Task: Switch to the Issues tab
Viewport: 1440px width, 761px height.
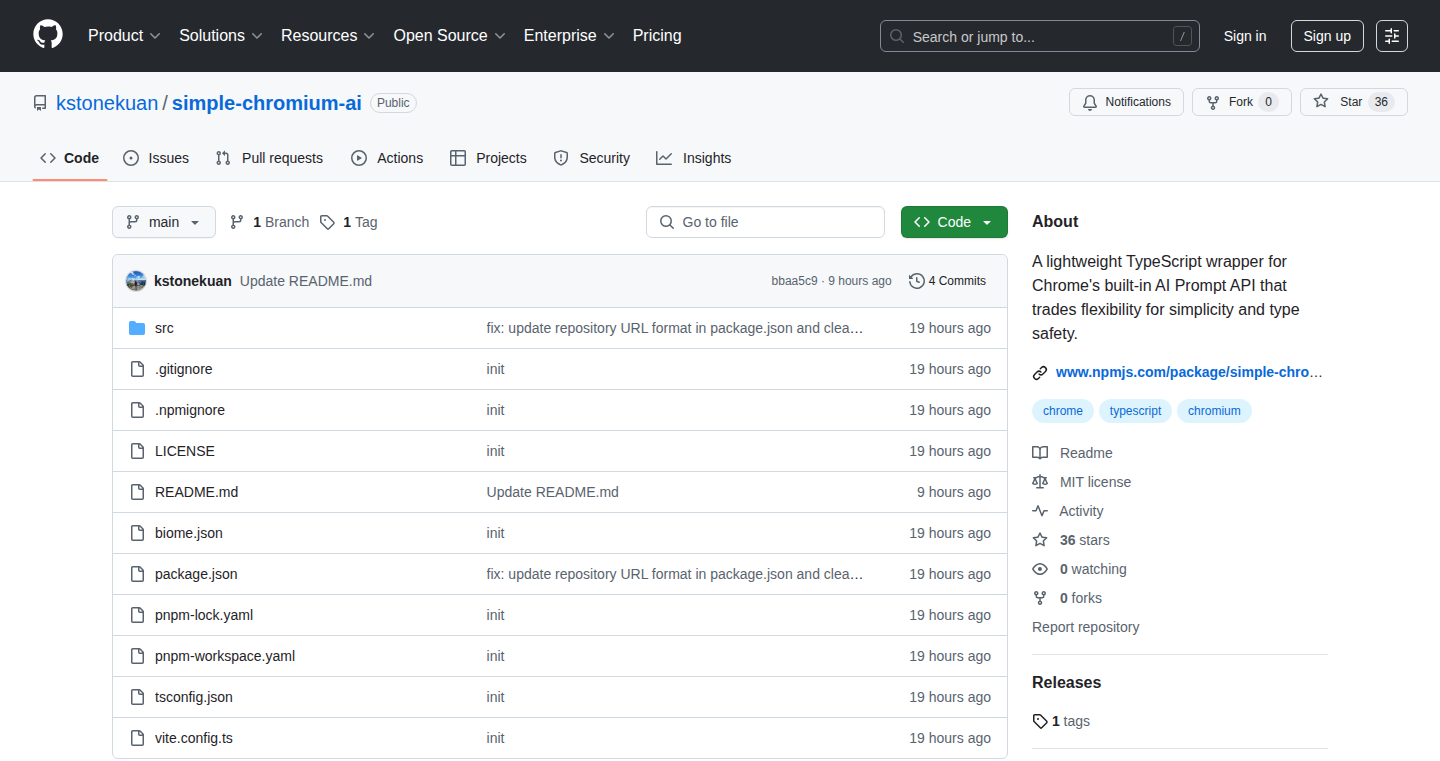Action: click(x=156, y=158)
